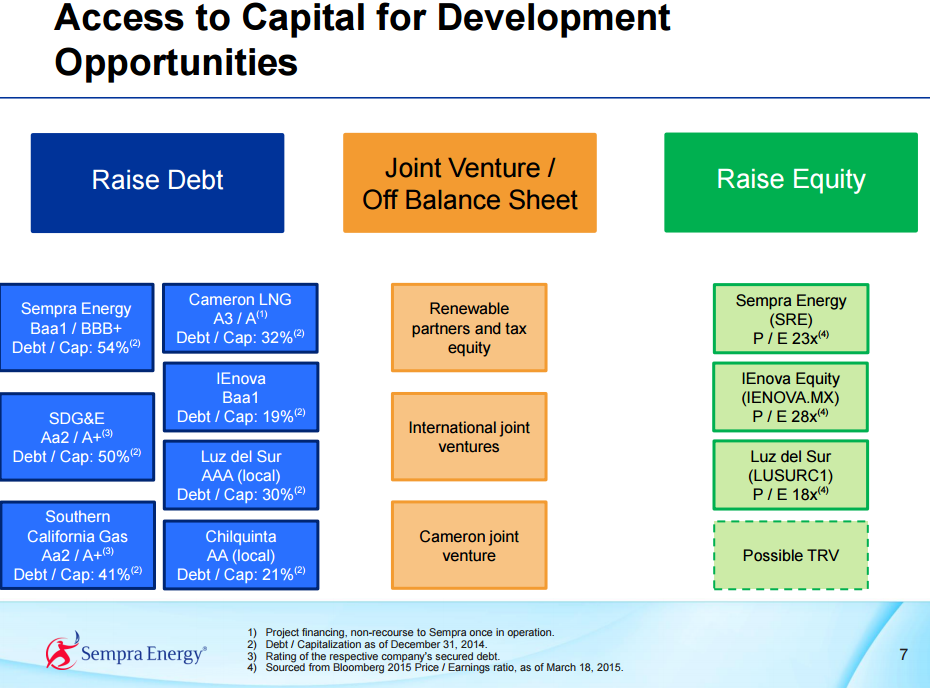Click the Joint Venture / Off Balance Sheet box
This screenshot has height=688, width=930.
pyautogui.click(x=470, y=183)
